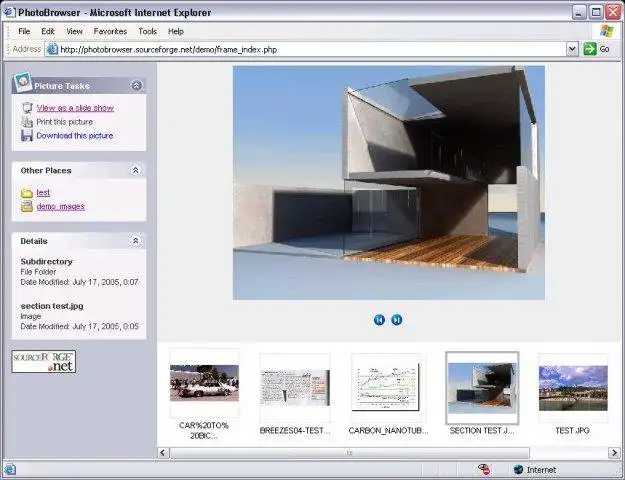Open the File menu
The width and height of the screenshot is (625, 480).
coord(24,31)
